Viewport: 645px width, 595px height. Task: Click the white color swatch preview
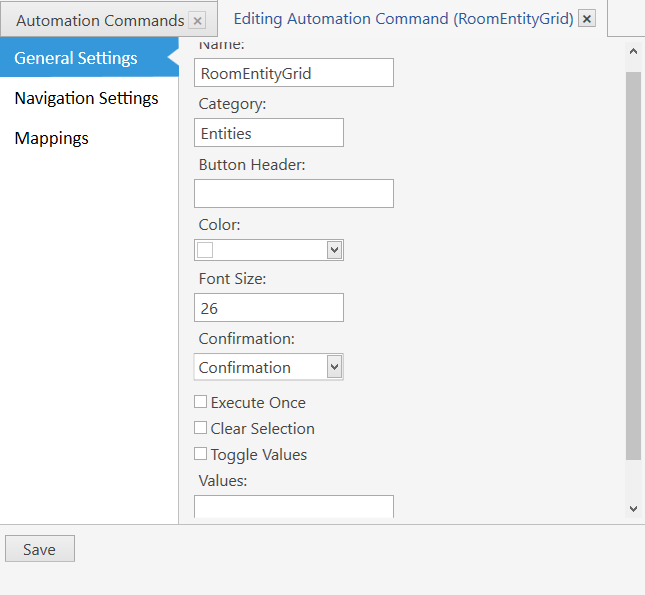205,250
